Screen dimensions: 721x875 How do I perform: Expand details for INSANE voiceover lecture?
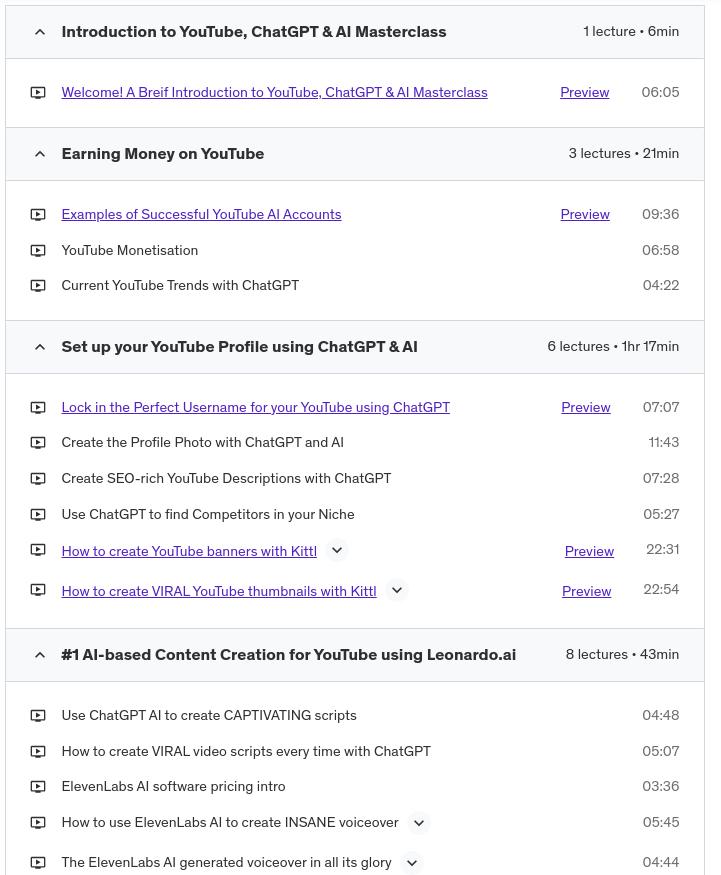point(419,823)
